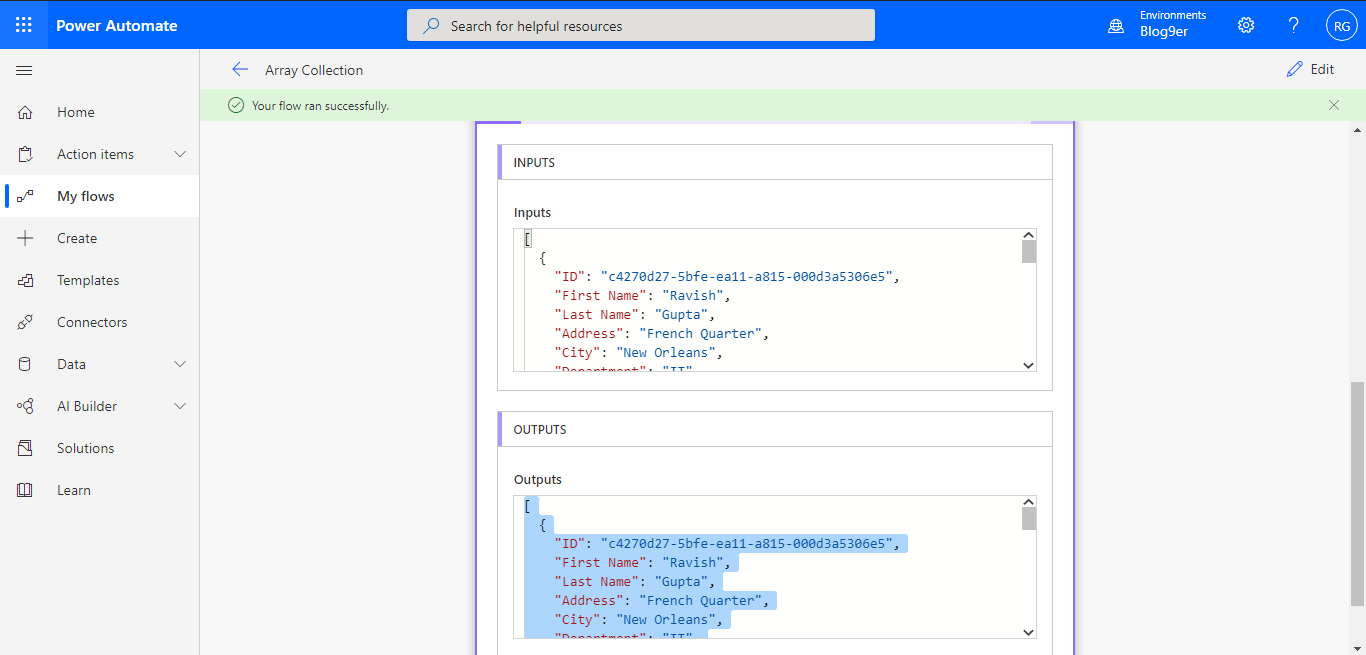
Task: Click "French Quarter" in Inputs JSON
Action: (x=700, y=333)
